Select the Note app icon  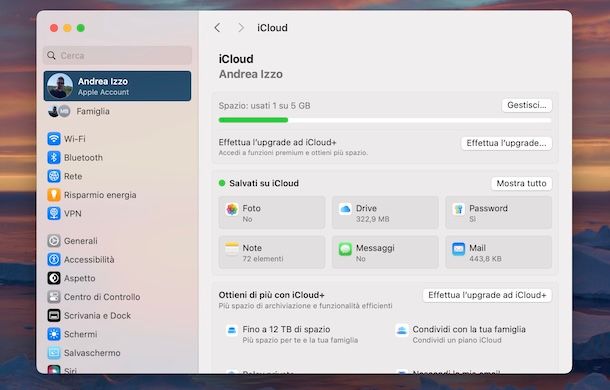pyautogui.click(x=232, y=249)
